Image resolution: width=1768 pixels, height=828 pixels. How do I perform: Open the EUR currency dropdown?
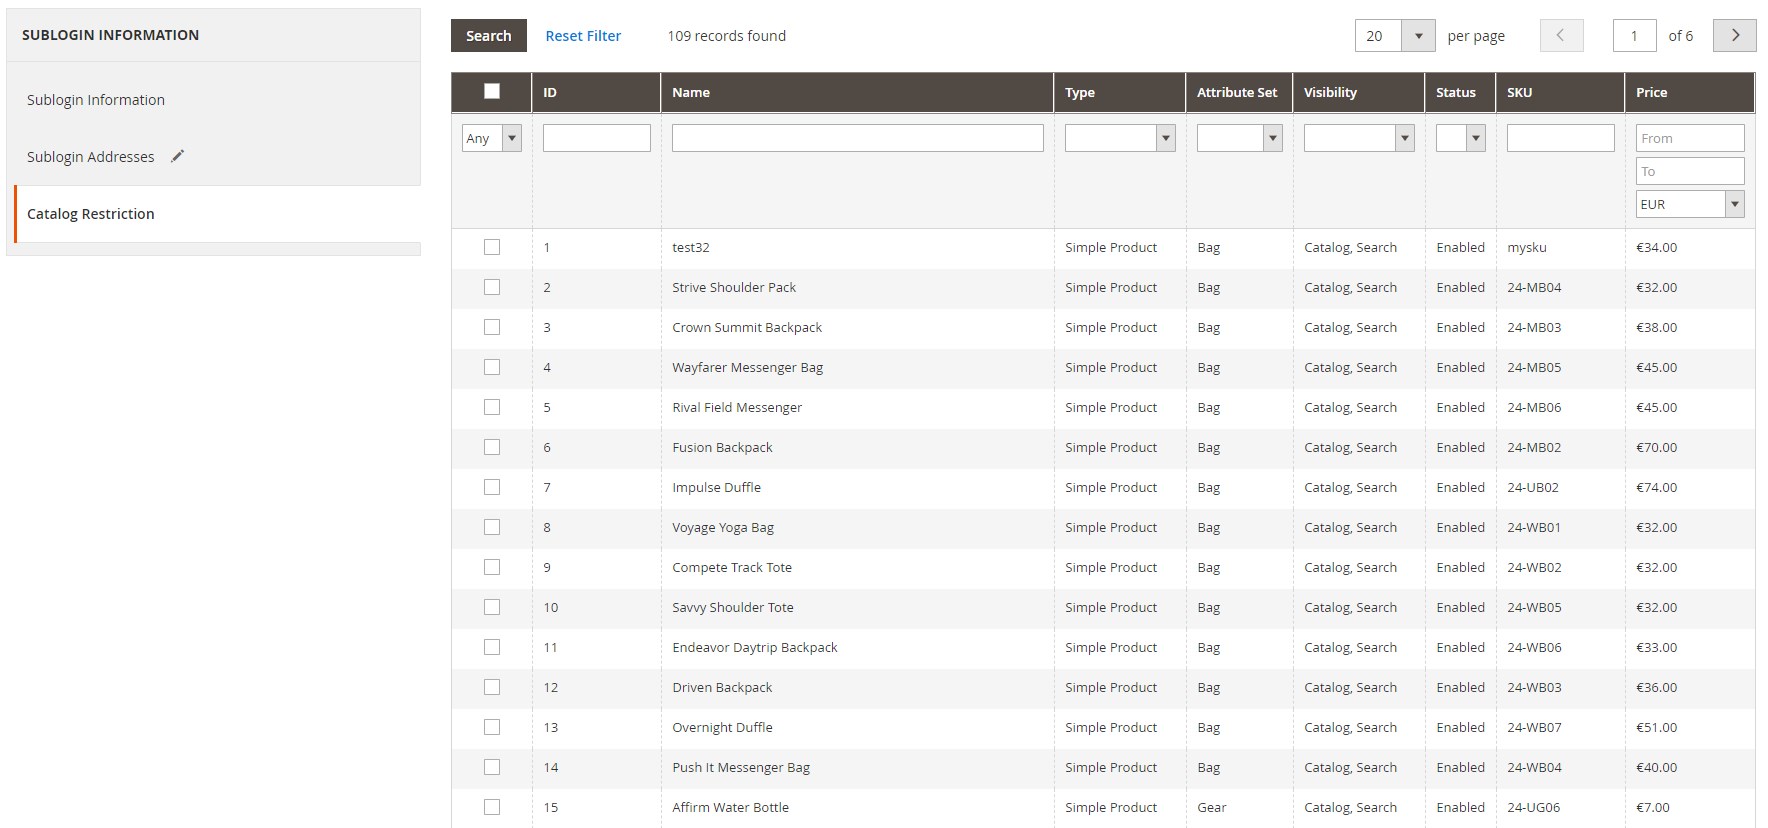(1690, 204)
